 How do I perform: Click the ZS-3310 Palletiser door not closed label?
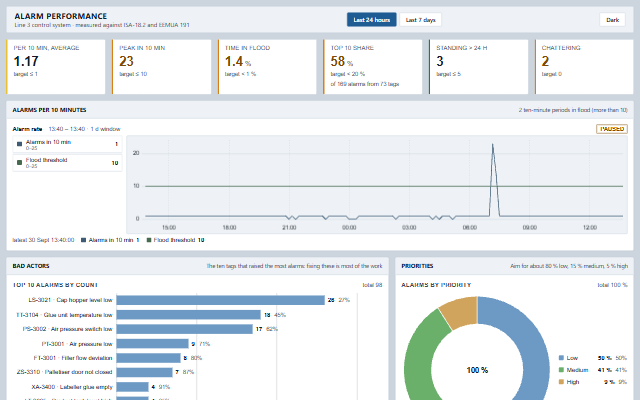[x=64, y=372]
